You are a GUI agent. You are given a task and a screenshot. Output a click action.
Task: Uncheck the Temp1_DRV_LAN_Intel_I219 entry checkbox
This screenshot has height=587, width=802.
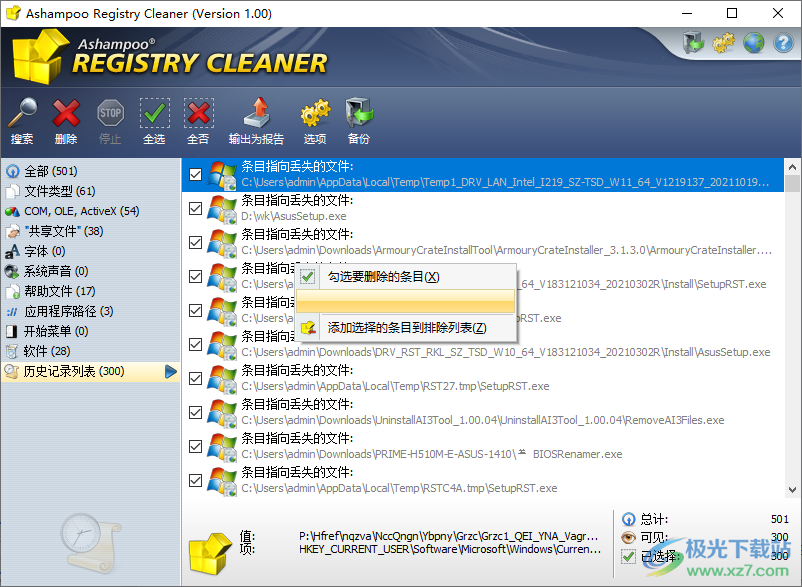point(195,174)
